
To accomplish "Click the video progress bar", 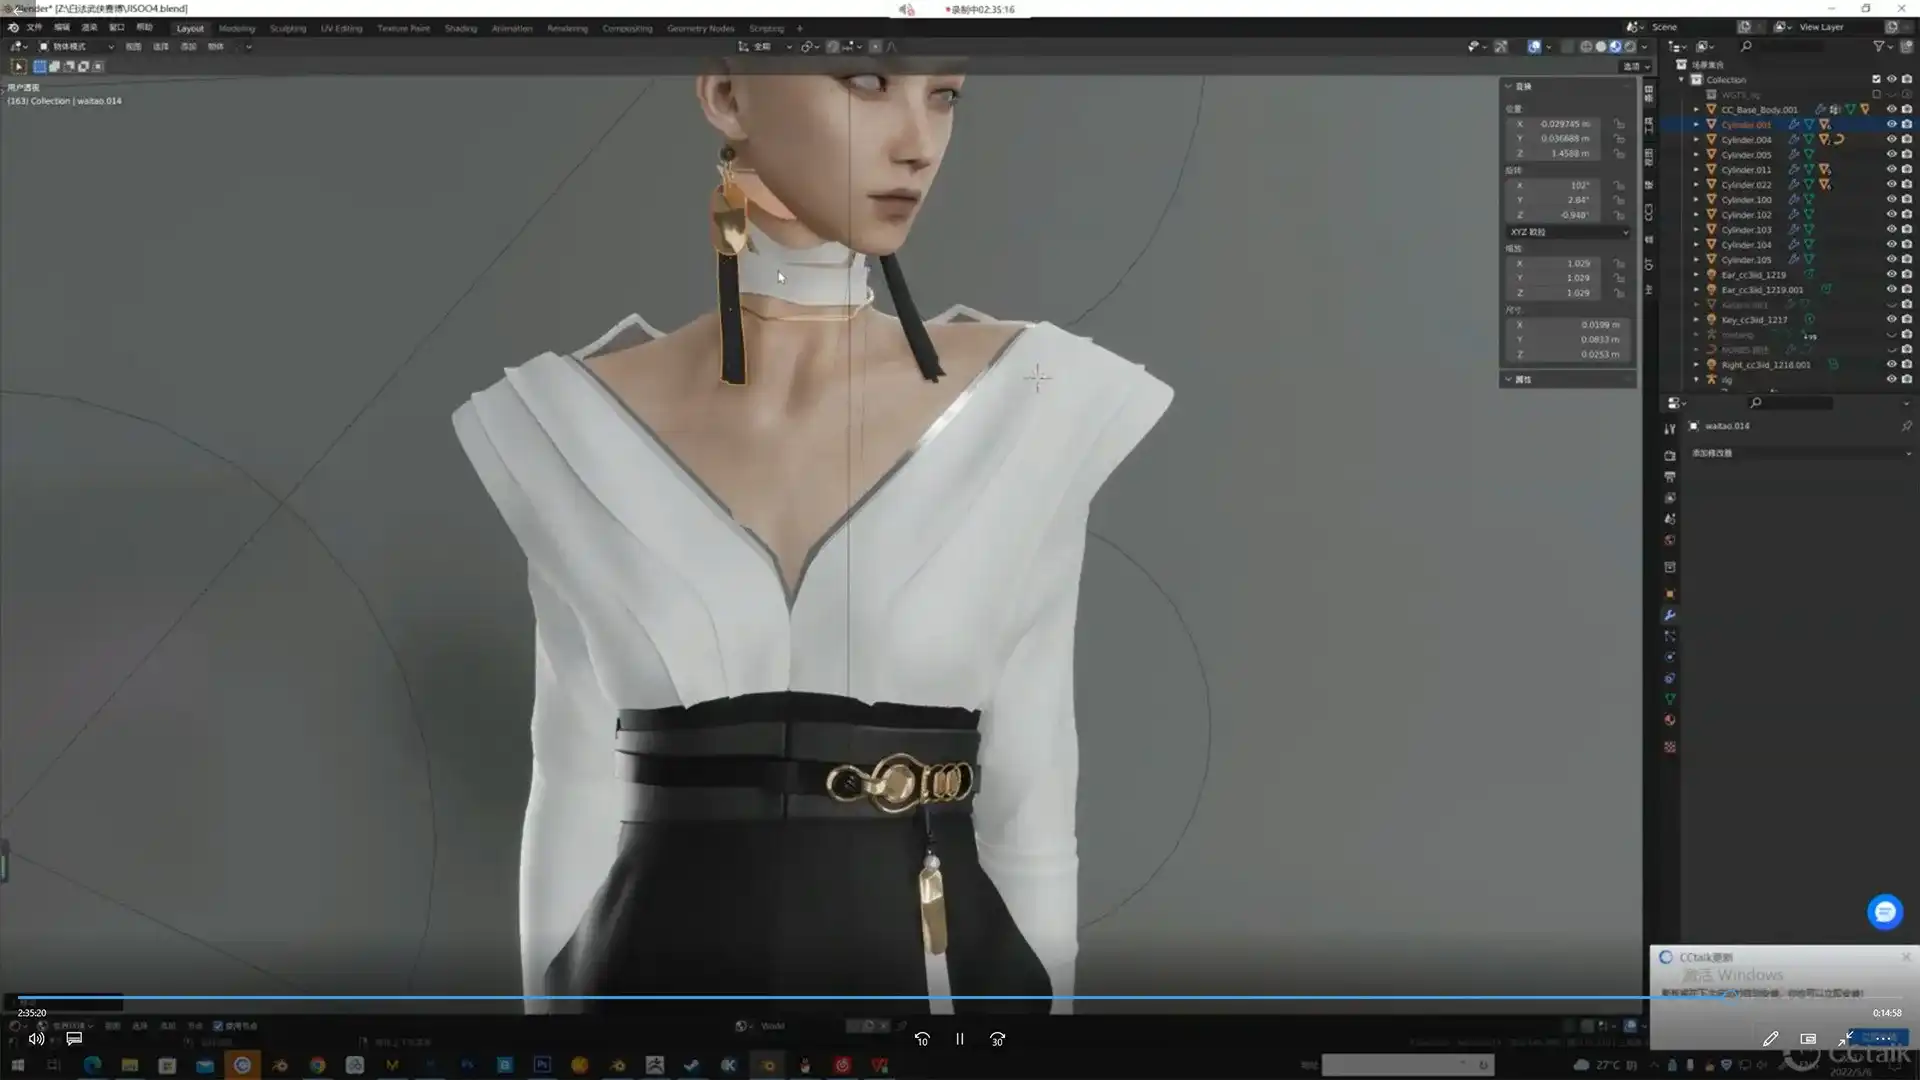I will pyautogui.click(x=800, y=997).
